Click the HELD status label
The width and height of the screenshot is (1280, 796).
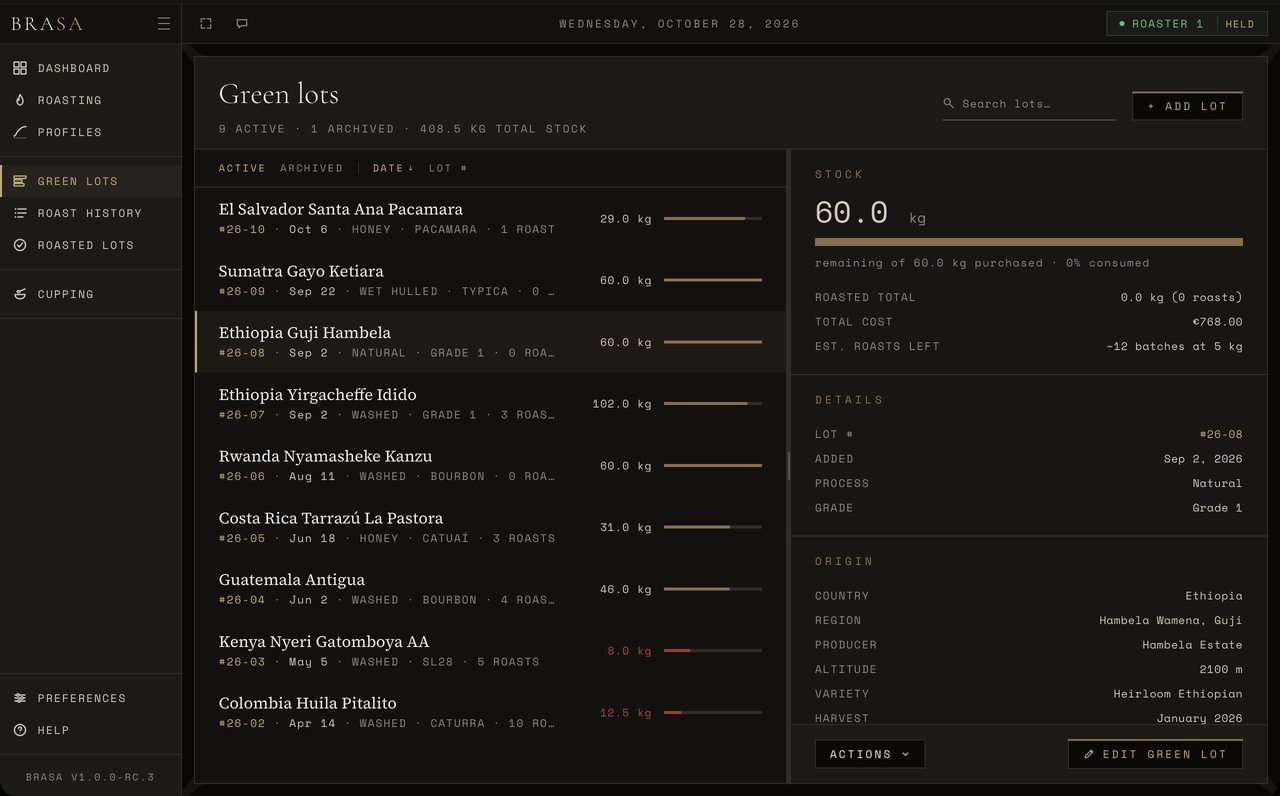tap(1240, 24)
